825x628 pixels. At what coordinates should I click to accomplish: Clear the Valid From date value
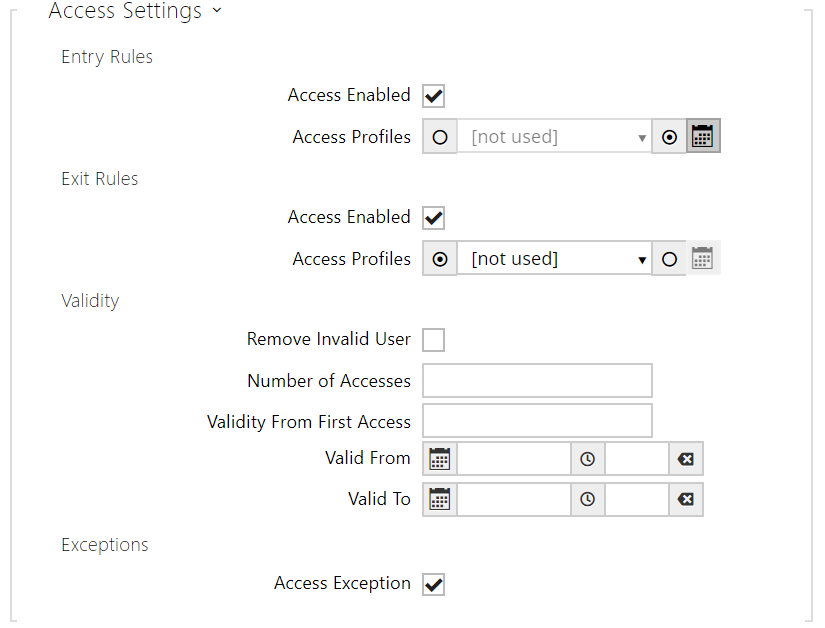[686, 459]
